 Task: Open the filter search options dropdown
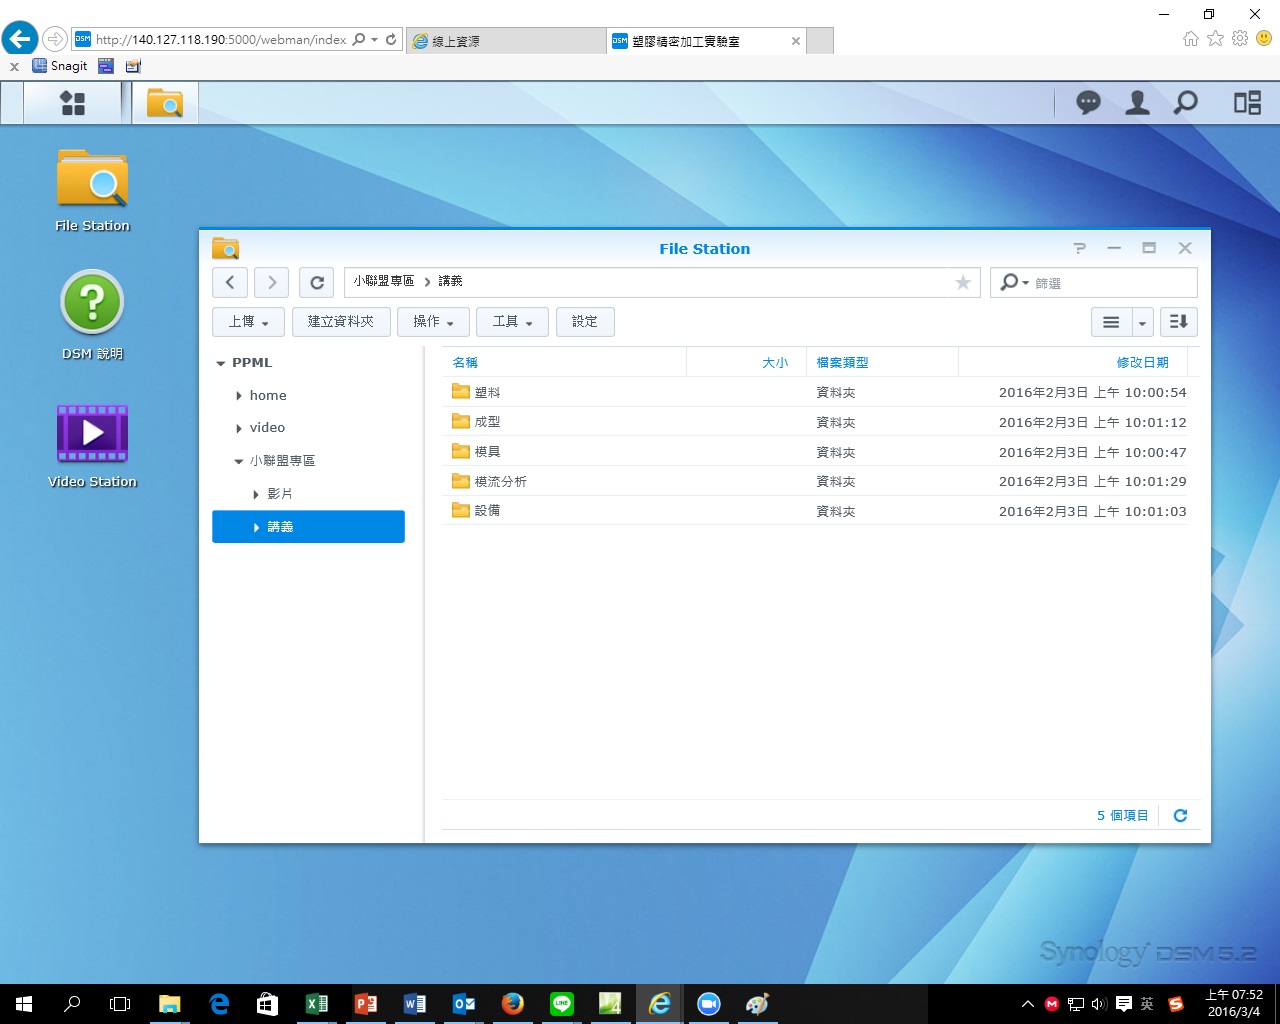click(x=1014, y=283)
